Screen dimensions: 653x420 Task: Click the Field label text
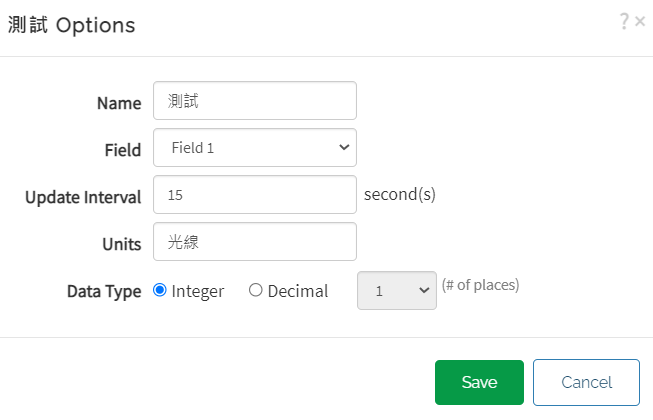[123, 150]
